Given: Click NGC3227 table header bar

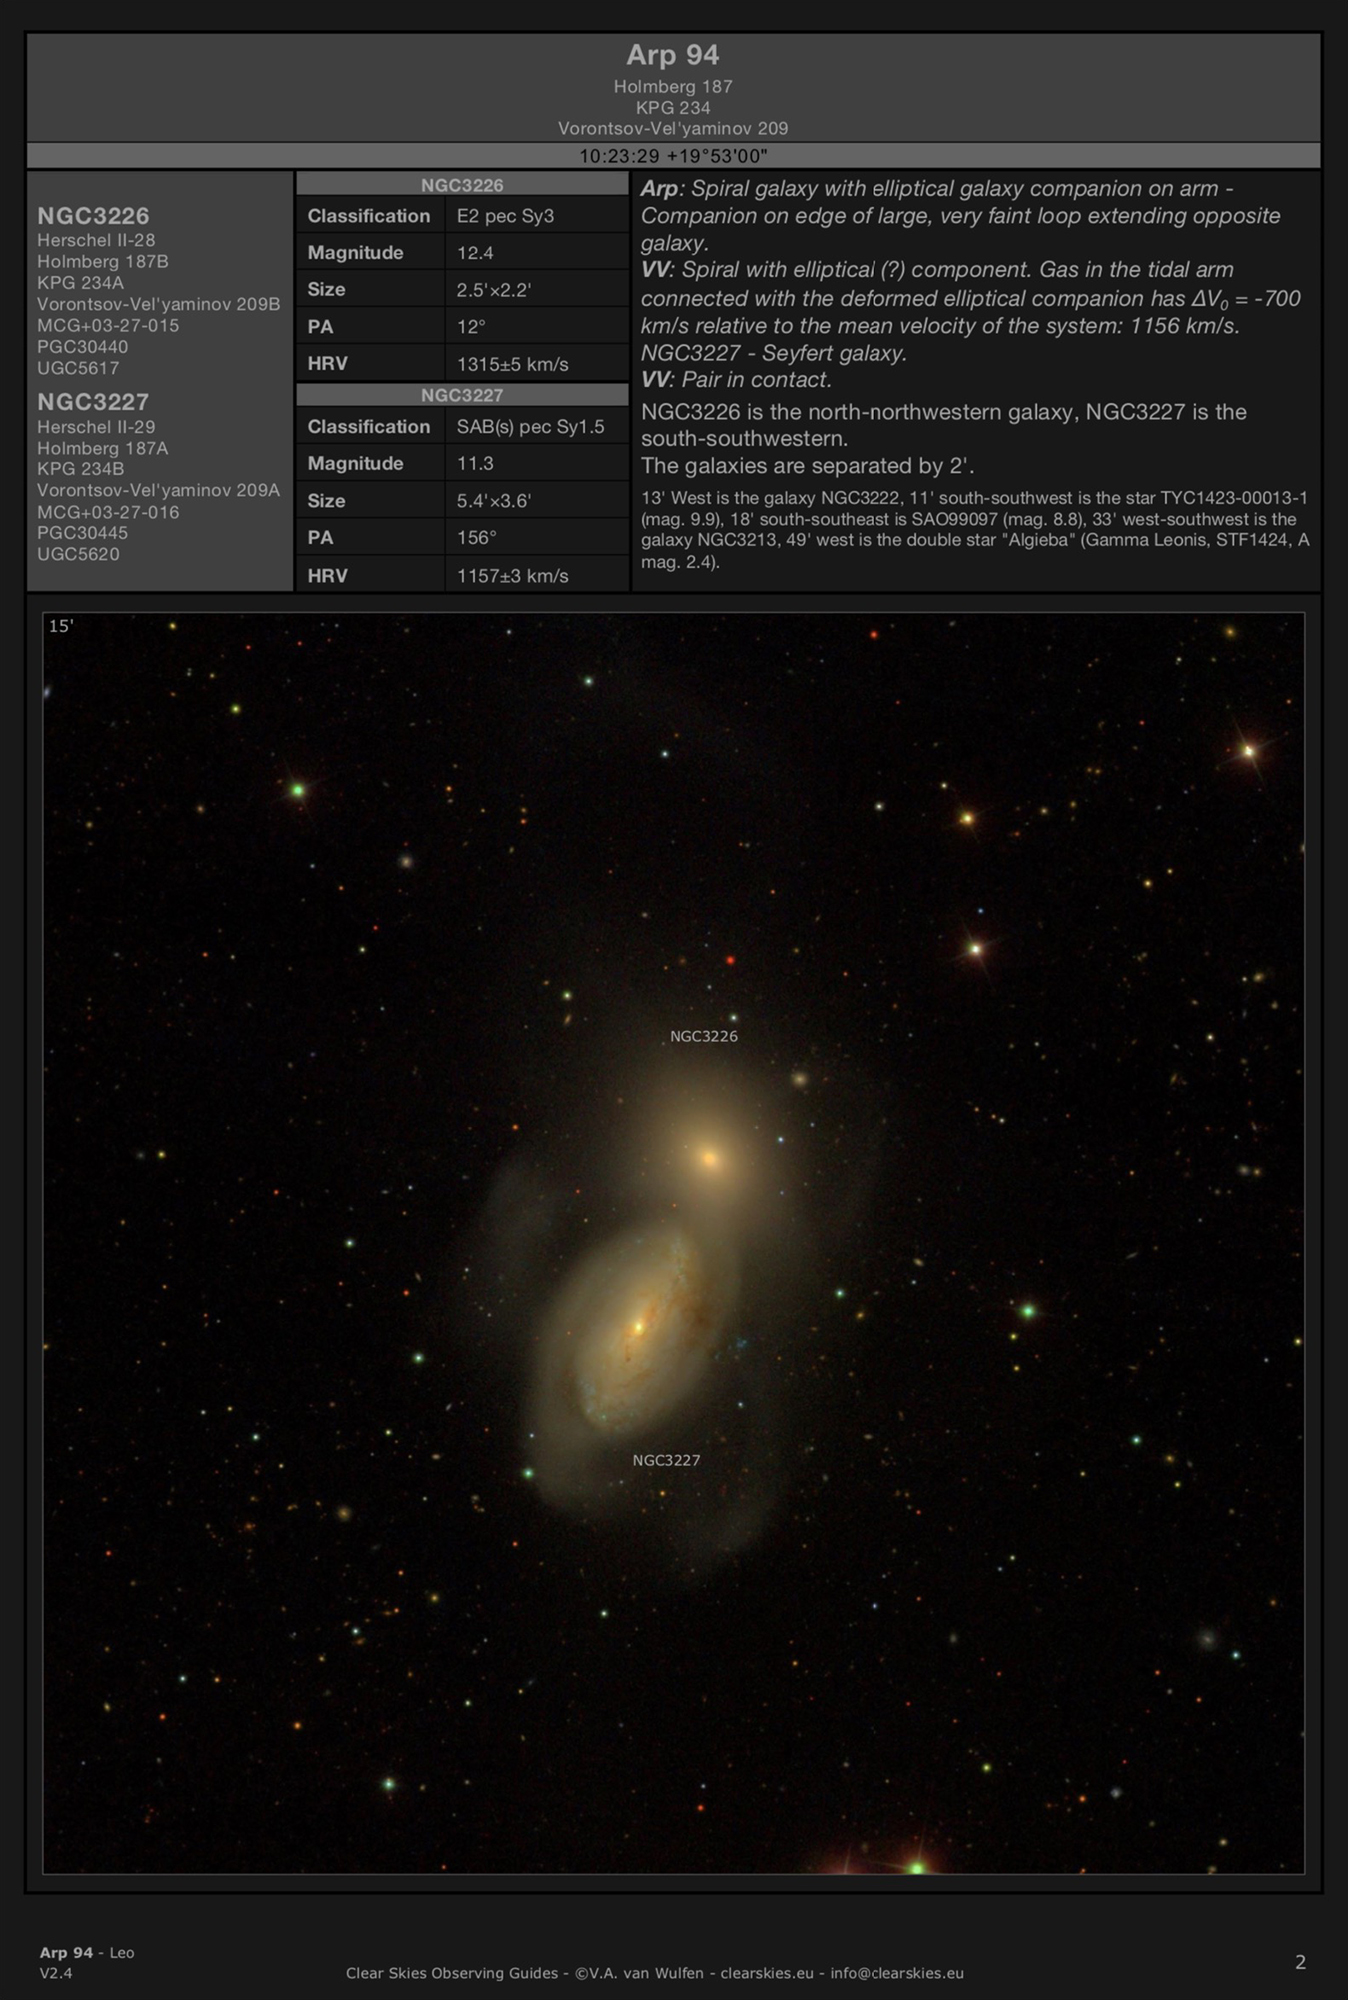Looking at the screenshot, I should coord(462,395).
